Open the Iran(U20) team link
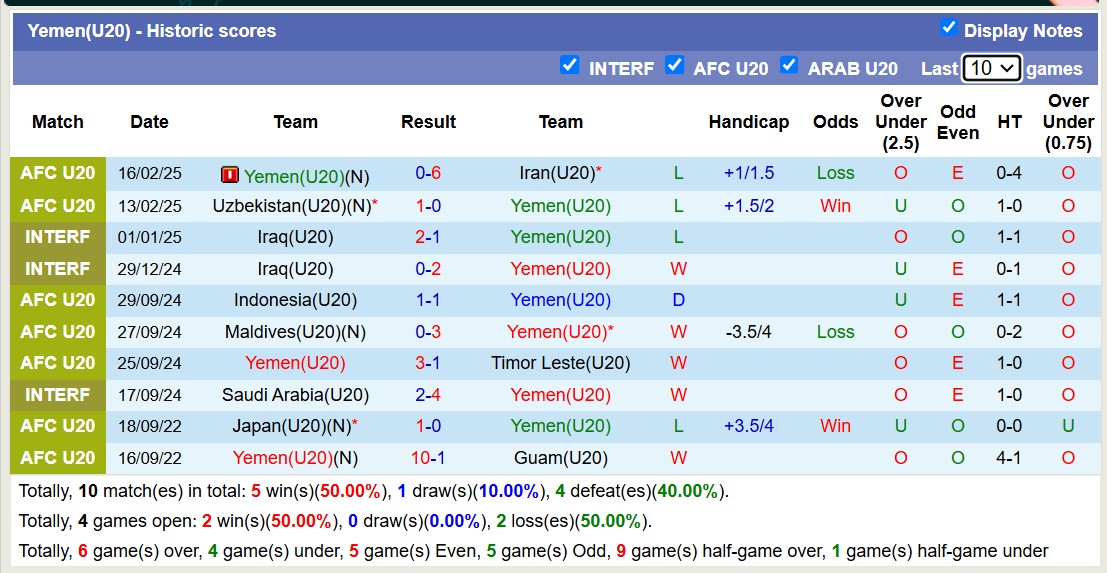The width and height of the screenshot is (1107, 573). point(557,173)
